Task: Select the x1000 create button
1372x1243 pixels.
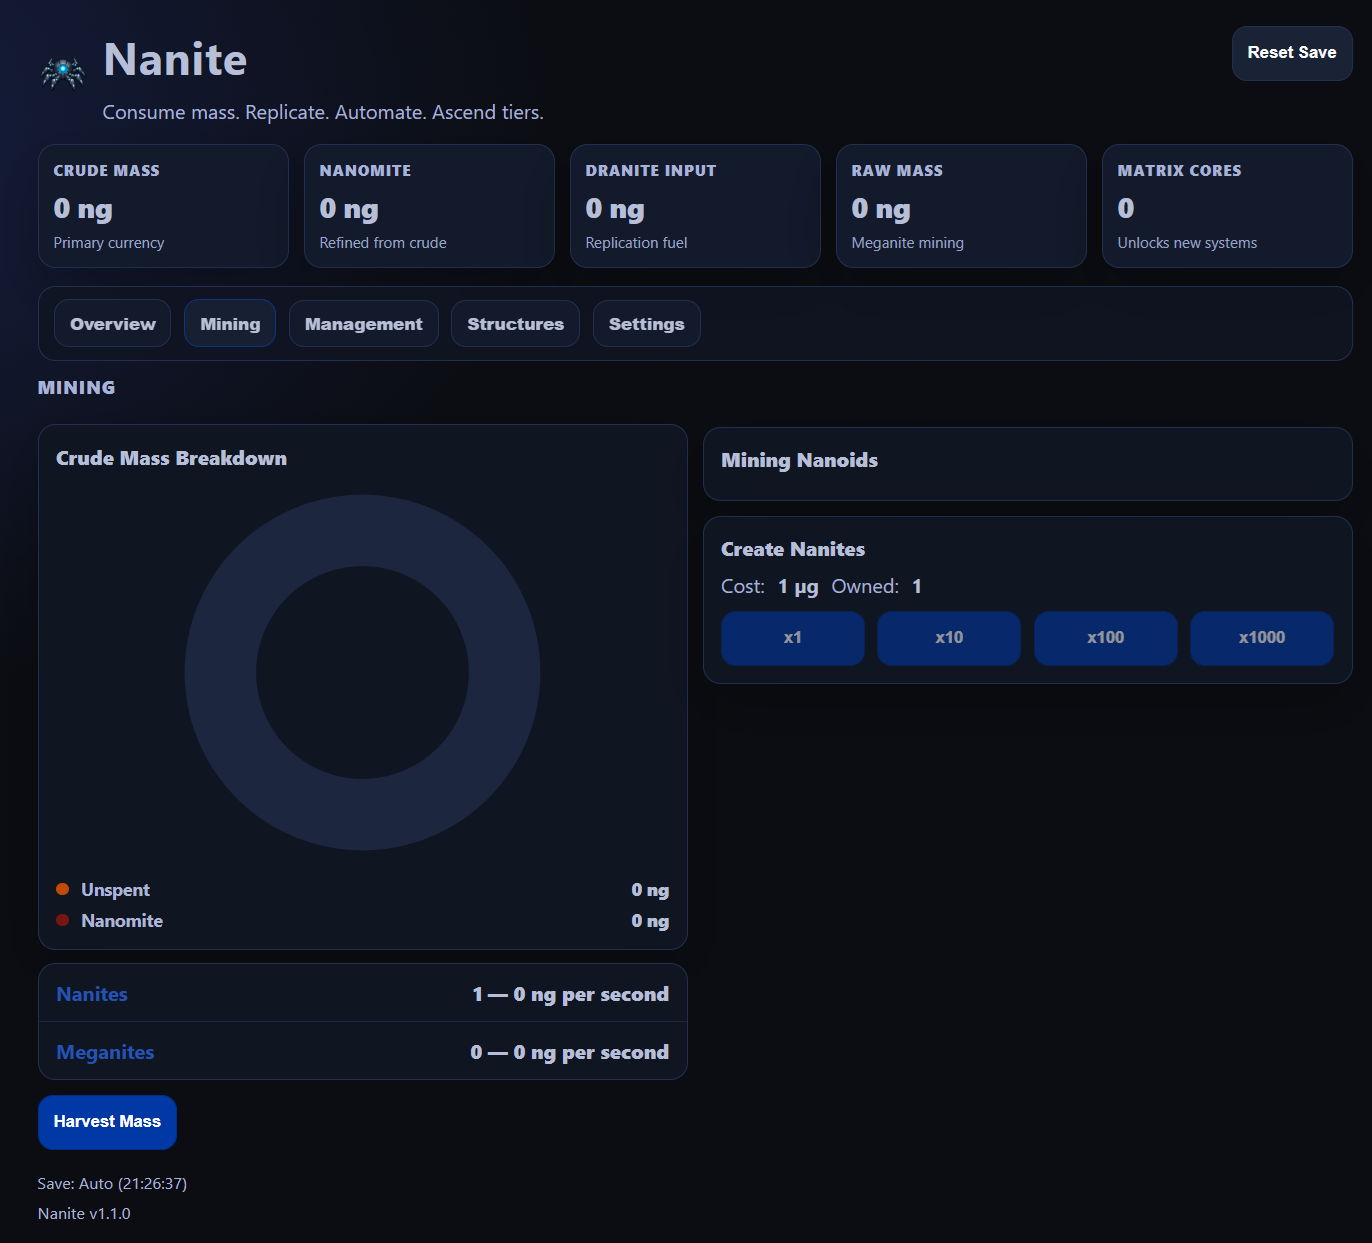Action: pyautogui.click(x=1262, y=638)
